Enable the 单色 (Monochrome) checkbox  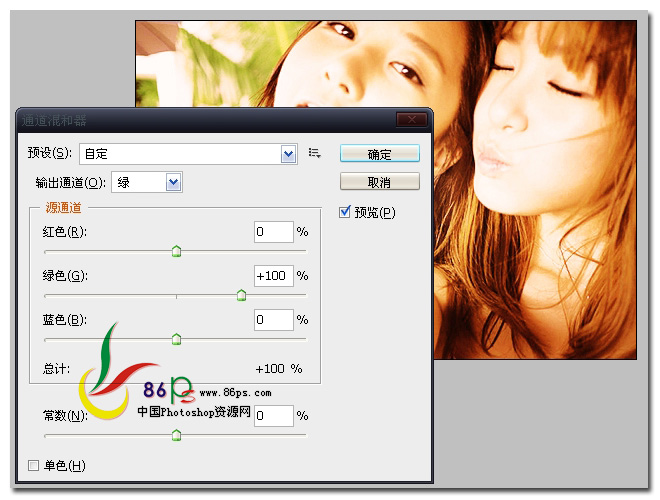pos(34,466)
